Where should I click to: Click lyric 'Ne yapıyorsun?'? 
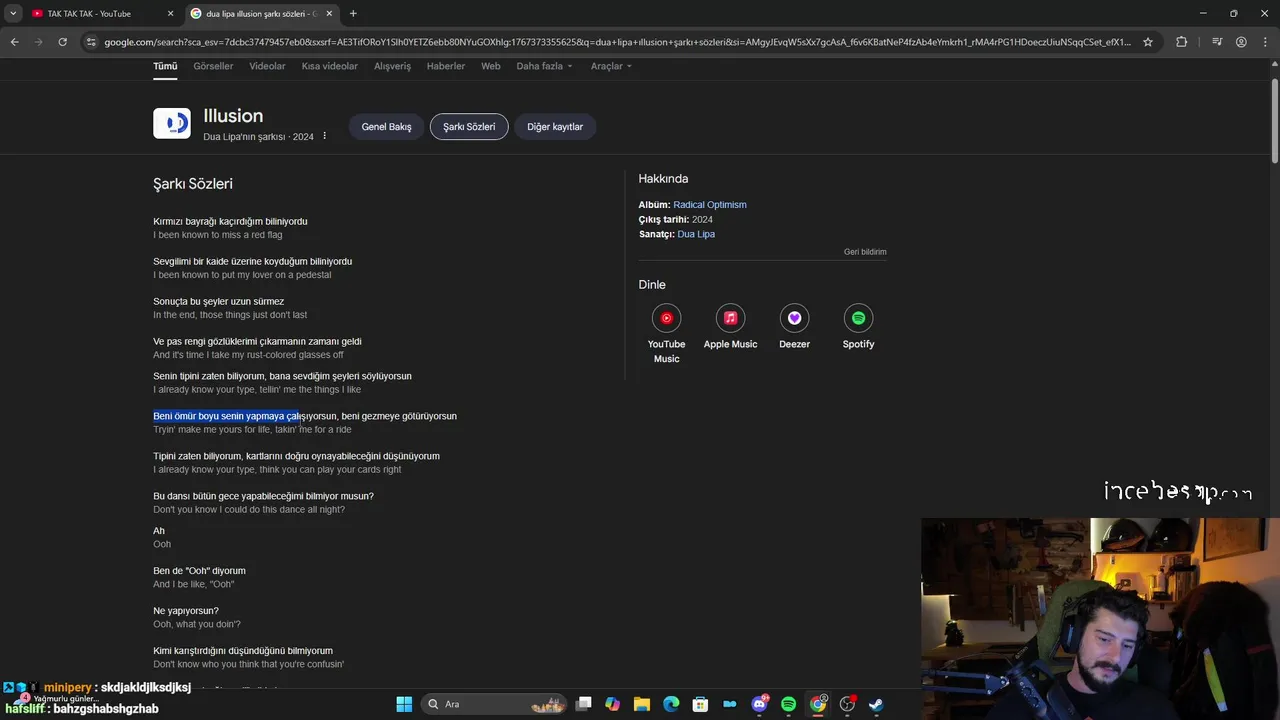click(186, 611)
